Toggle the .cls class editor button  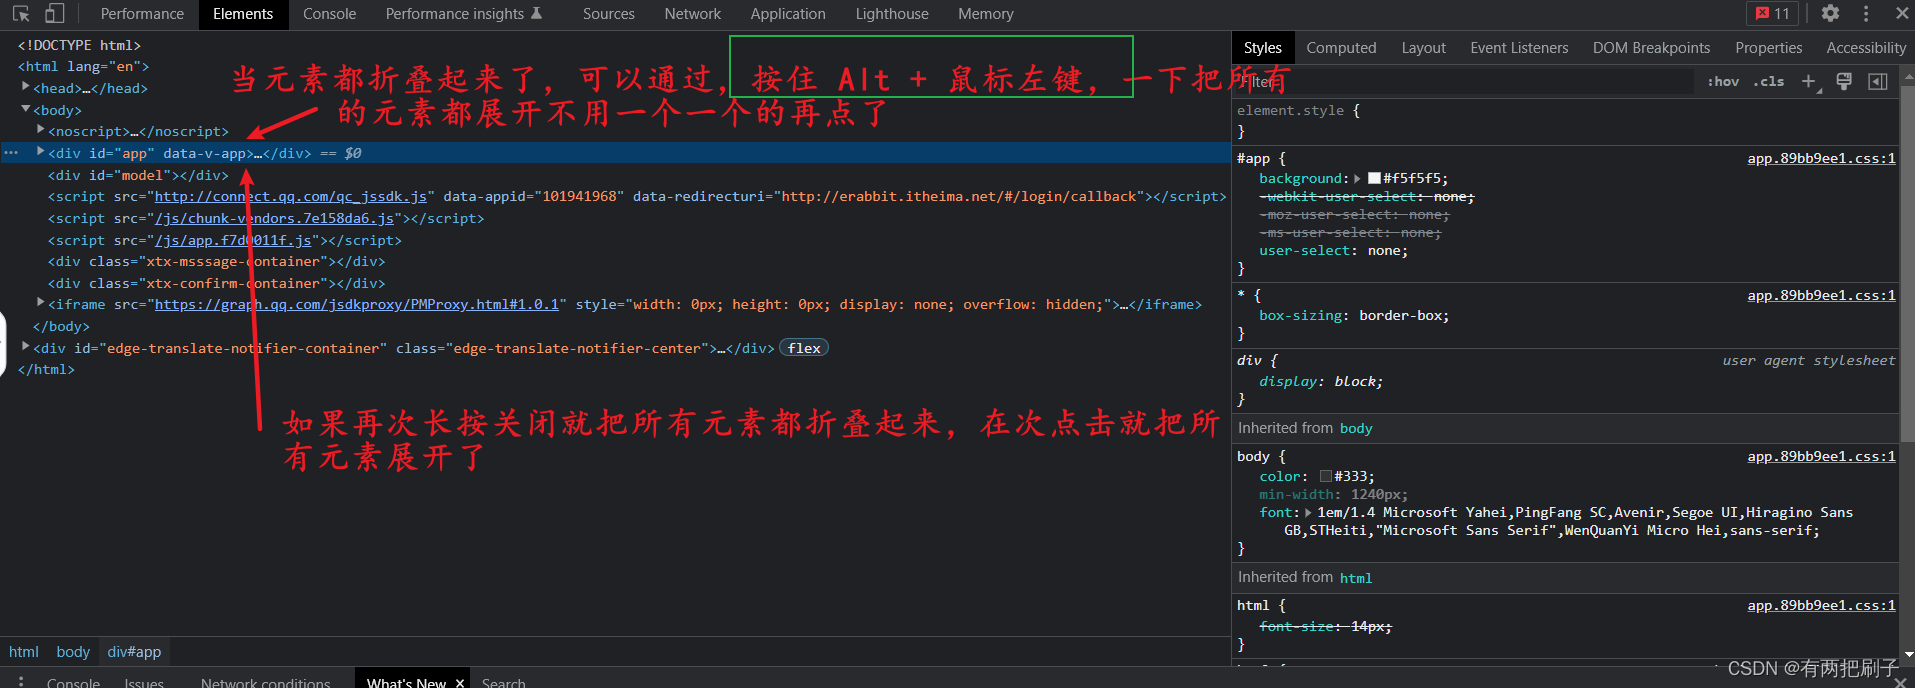[x=1769, y=82]
